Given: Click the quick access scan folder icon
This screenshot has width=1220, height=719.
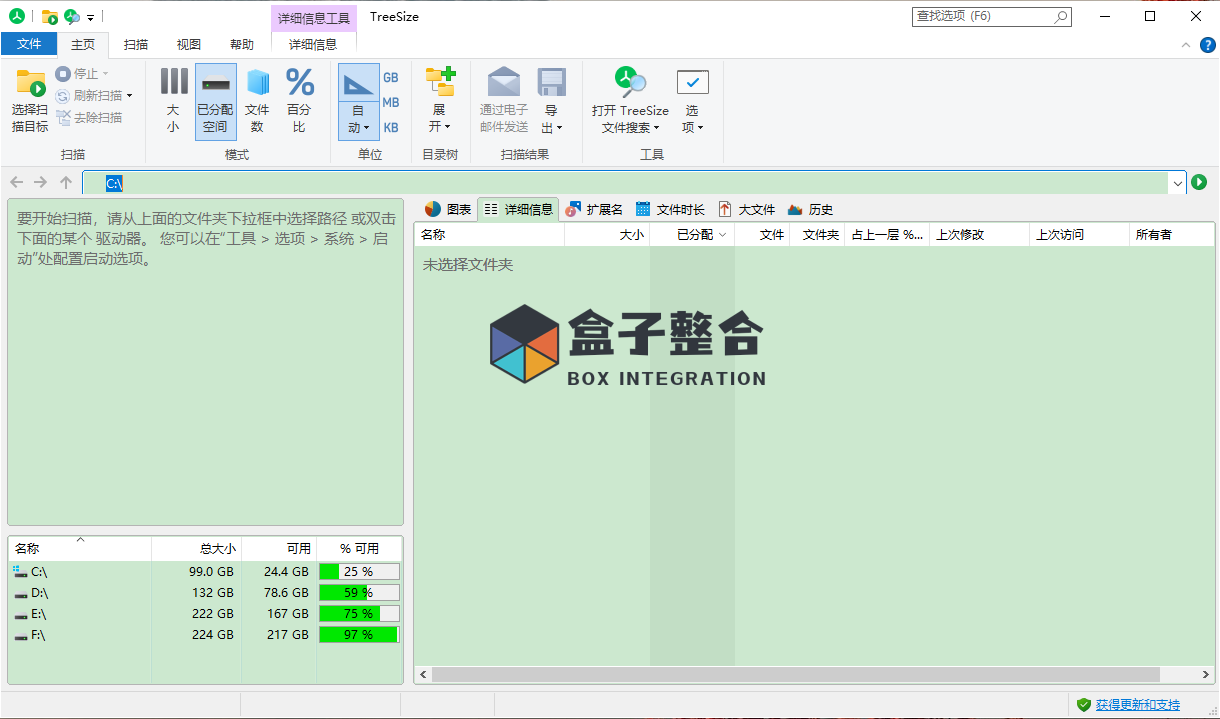Looking at the screenshot, I should [49, 16].
